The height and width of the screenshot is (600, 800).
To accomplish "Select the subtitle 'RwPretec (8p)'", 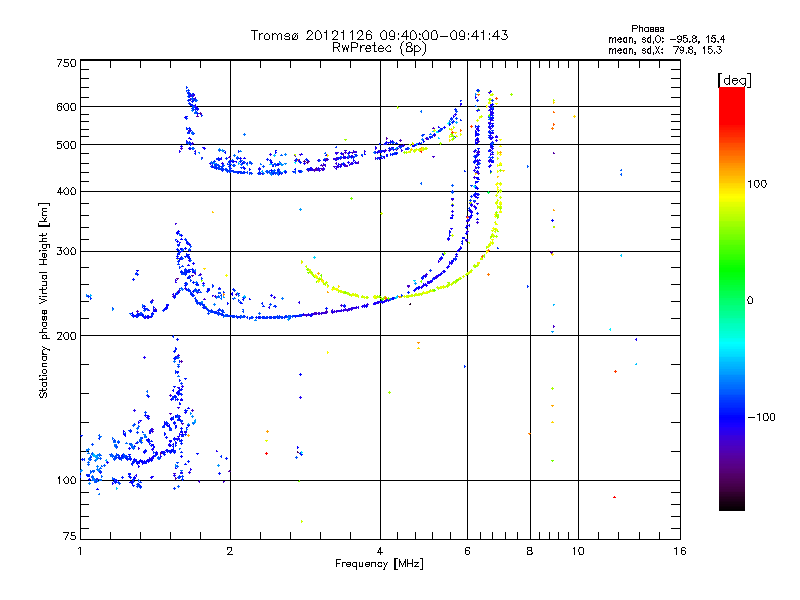I will point(379,48).
